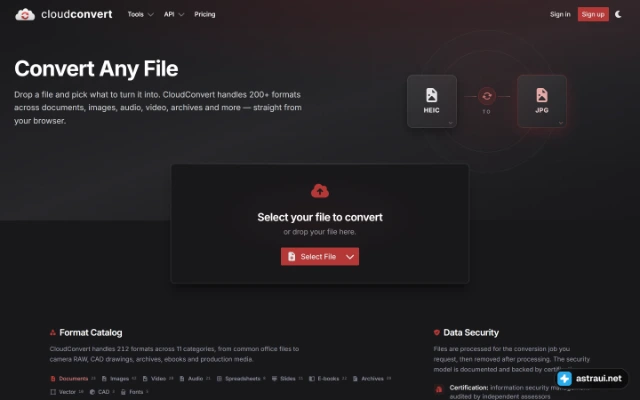
Task: Click the 'Data Security' heading
Action: (471, 333)
